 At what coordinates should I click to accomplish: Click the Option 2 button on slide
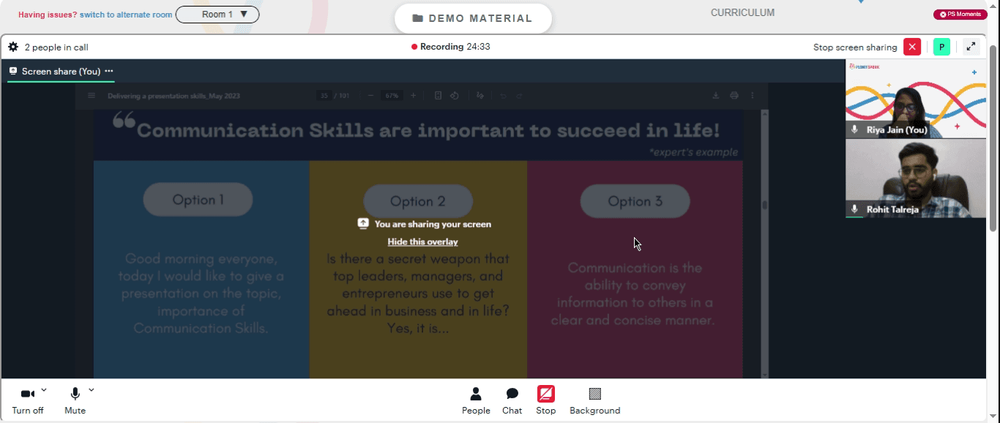(418, 201)
